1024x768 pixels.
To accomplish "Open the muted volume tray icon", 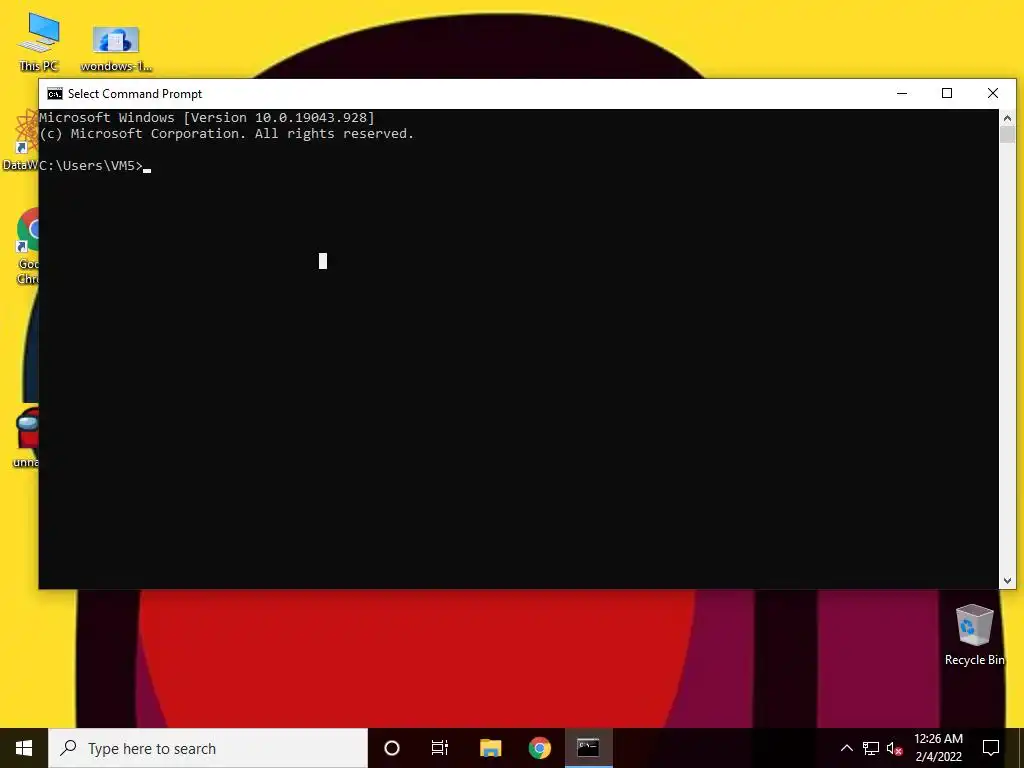I will (x=895, y=748).
